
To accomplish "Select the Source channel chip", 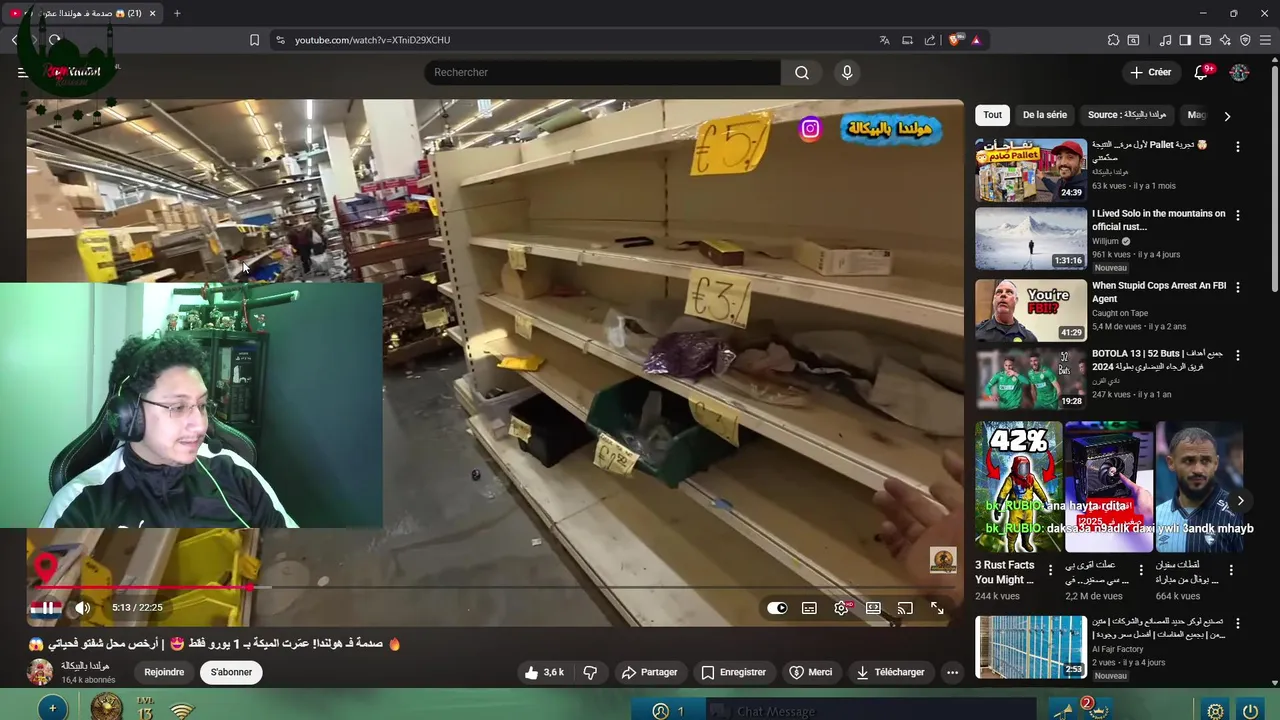I will [x=1127, y=115].
